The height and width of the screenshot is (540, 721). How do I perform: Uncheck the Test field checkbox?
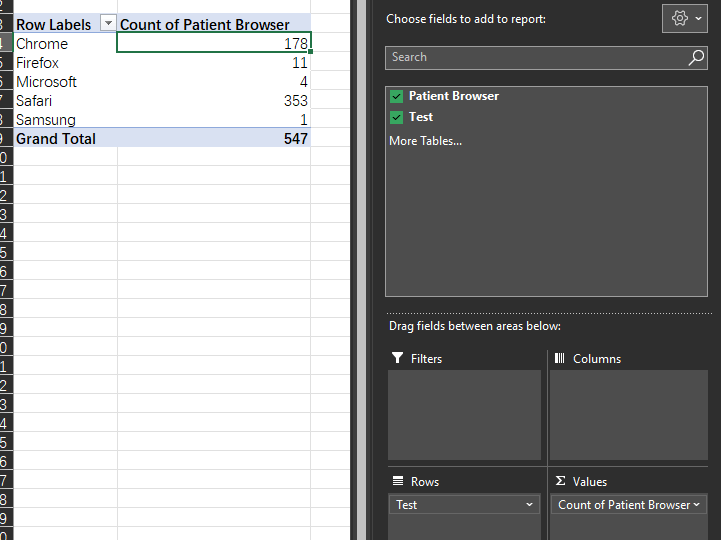(x=396, y=117)
